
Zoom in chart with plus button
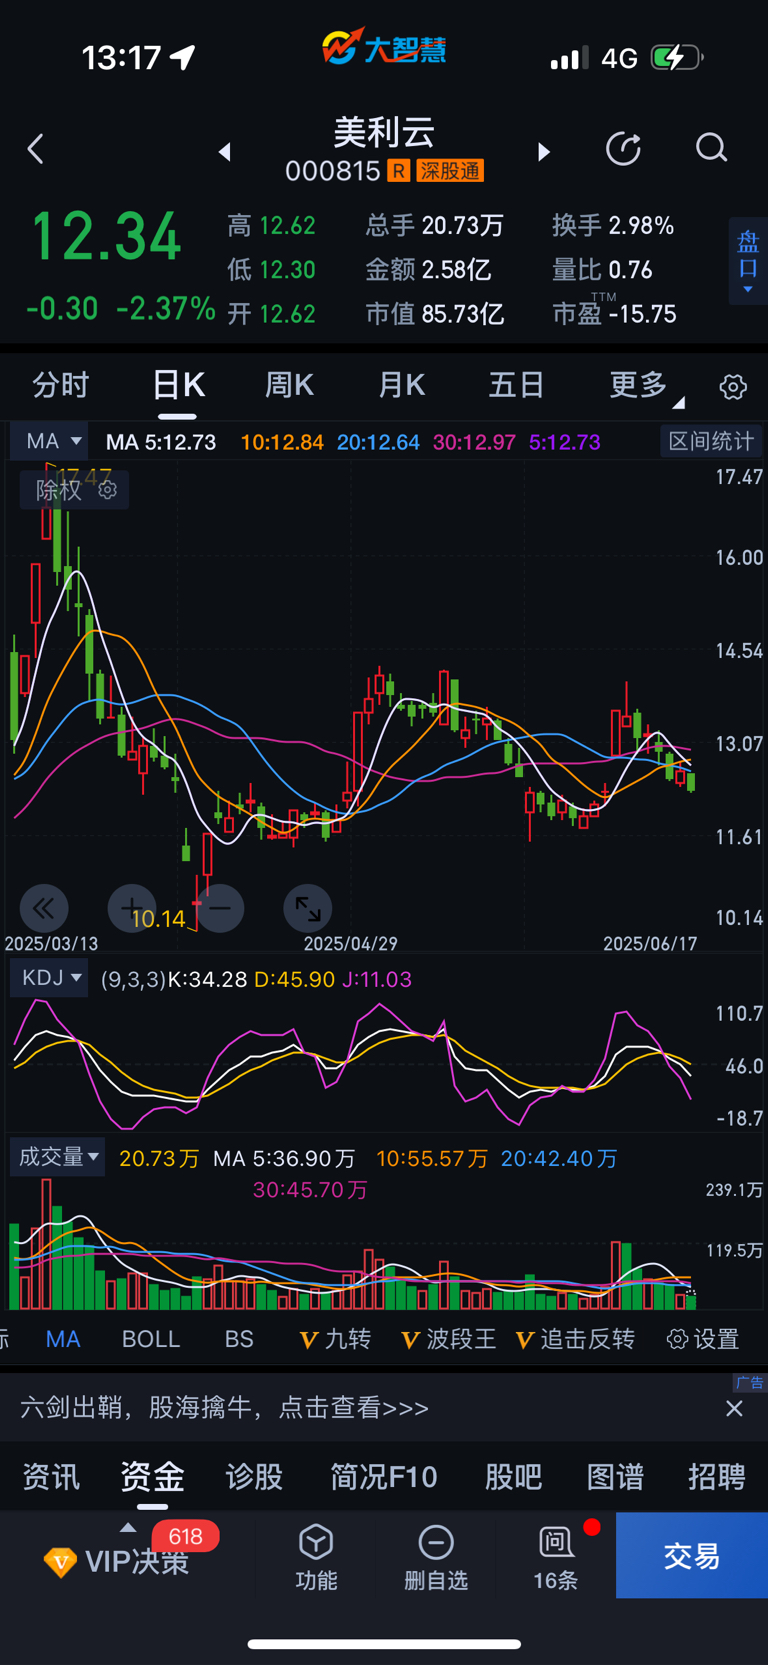(x=132, y=908)
